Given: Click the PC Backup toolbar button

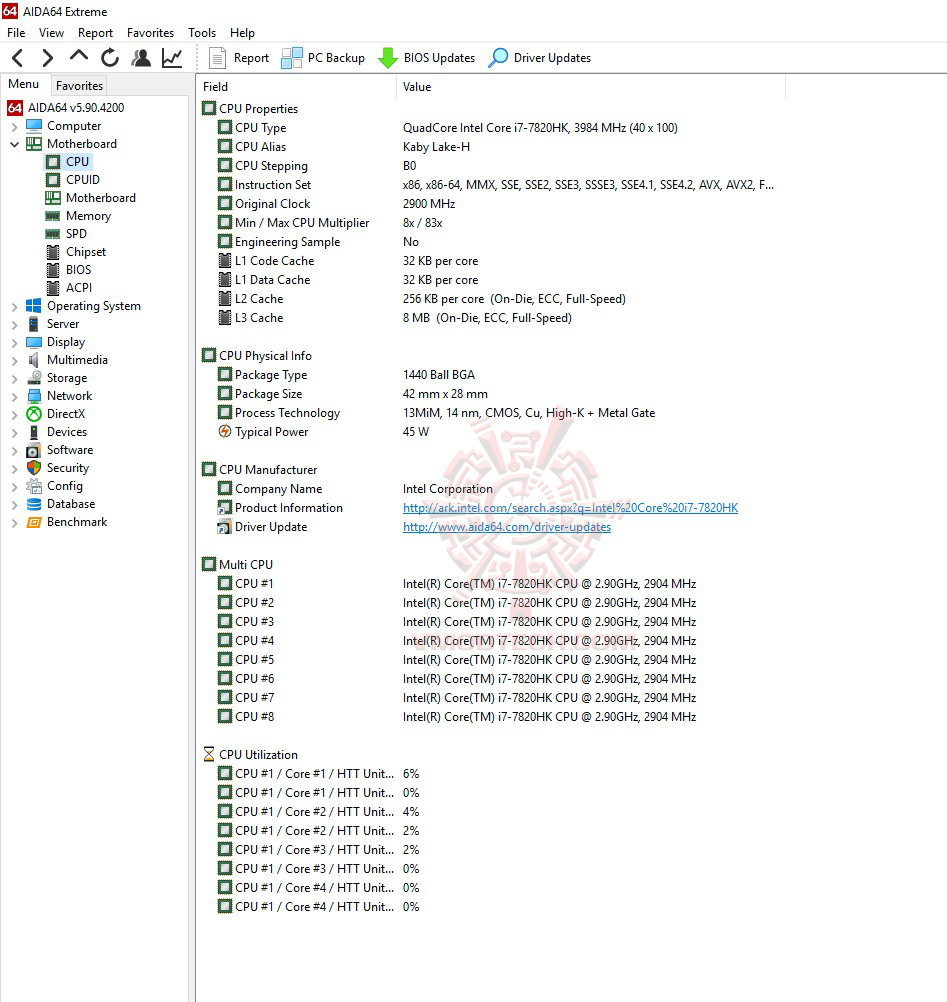Looking at the screenshot, I should point(323,58).
